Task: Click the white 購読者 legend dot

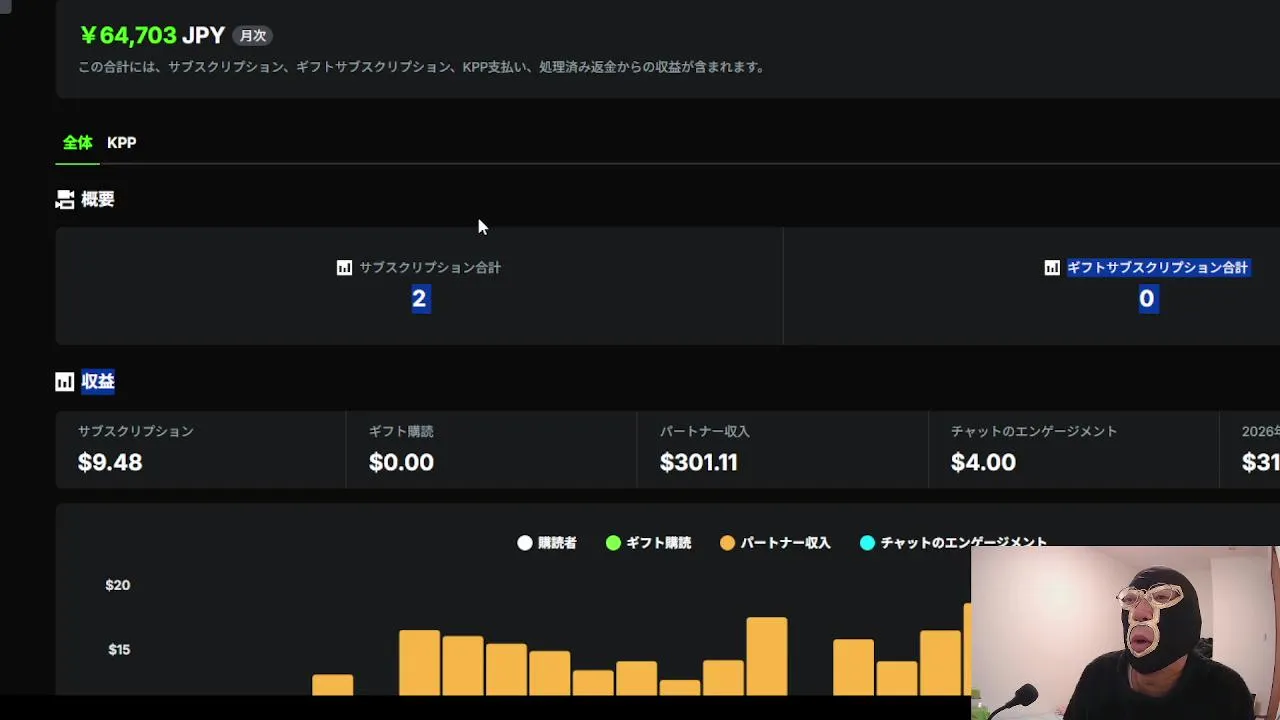Action: point(525,543)
